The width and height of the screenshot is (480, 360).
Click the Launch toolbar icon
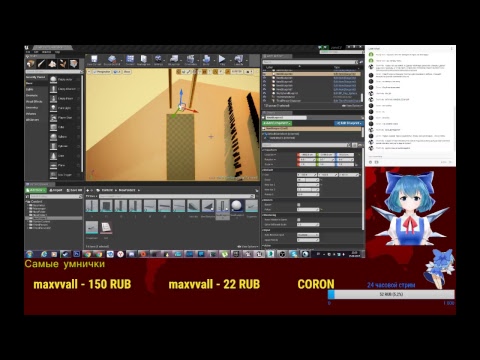(x=239, y=60)
